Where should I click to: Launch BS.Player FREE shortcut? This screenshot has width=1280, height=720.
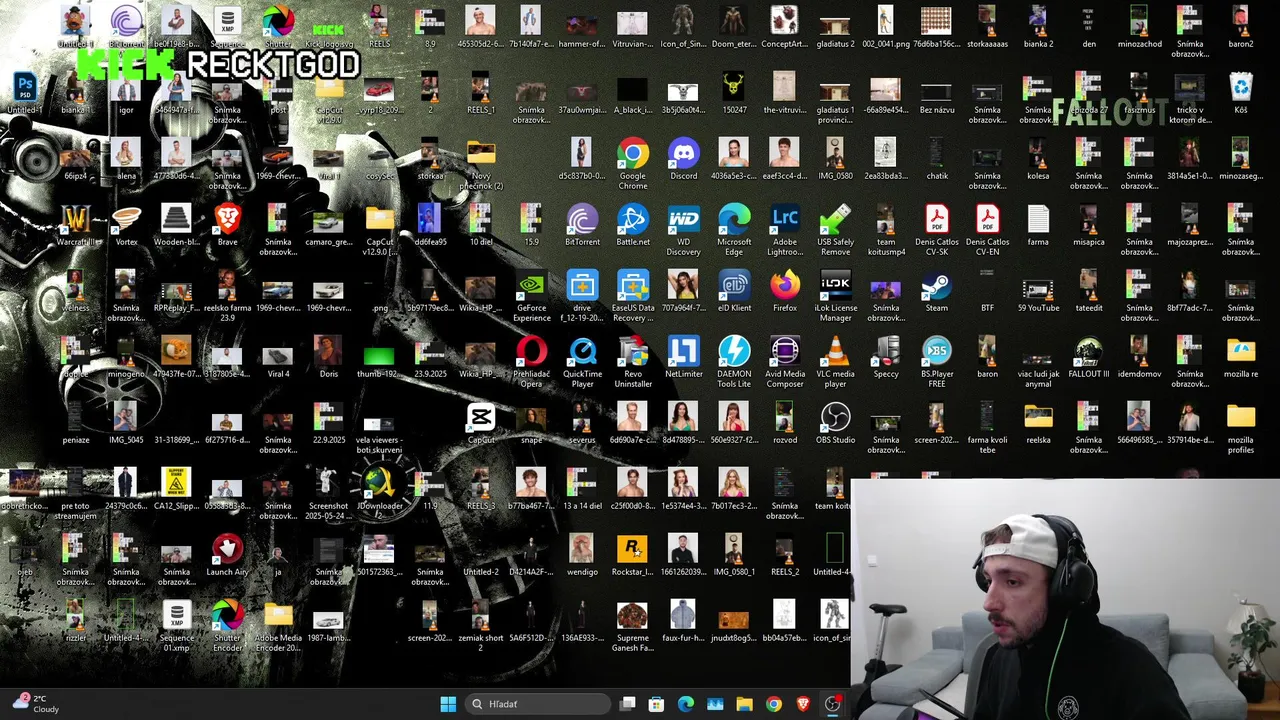(936, 363)
